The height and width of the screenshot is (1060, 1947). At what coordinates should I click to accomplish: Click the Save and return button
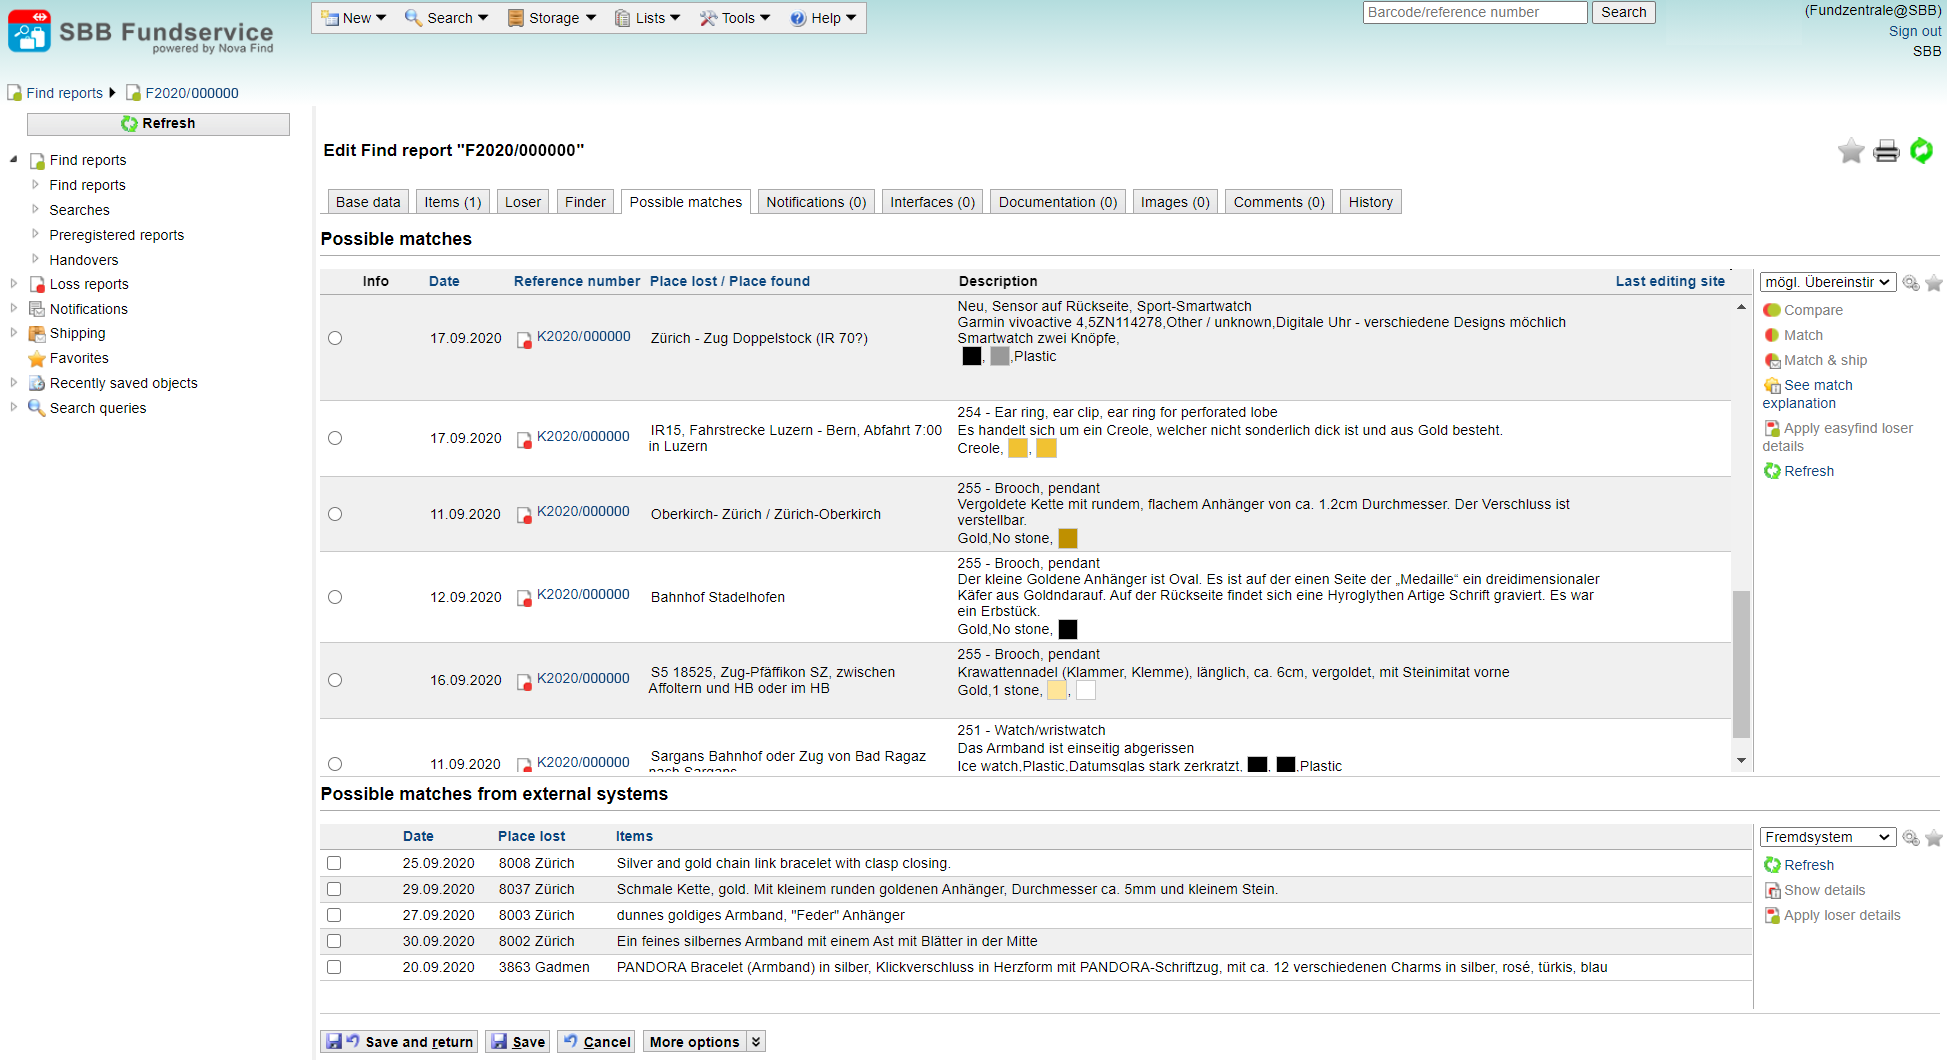point(399,1041)
